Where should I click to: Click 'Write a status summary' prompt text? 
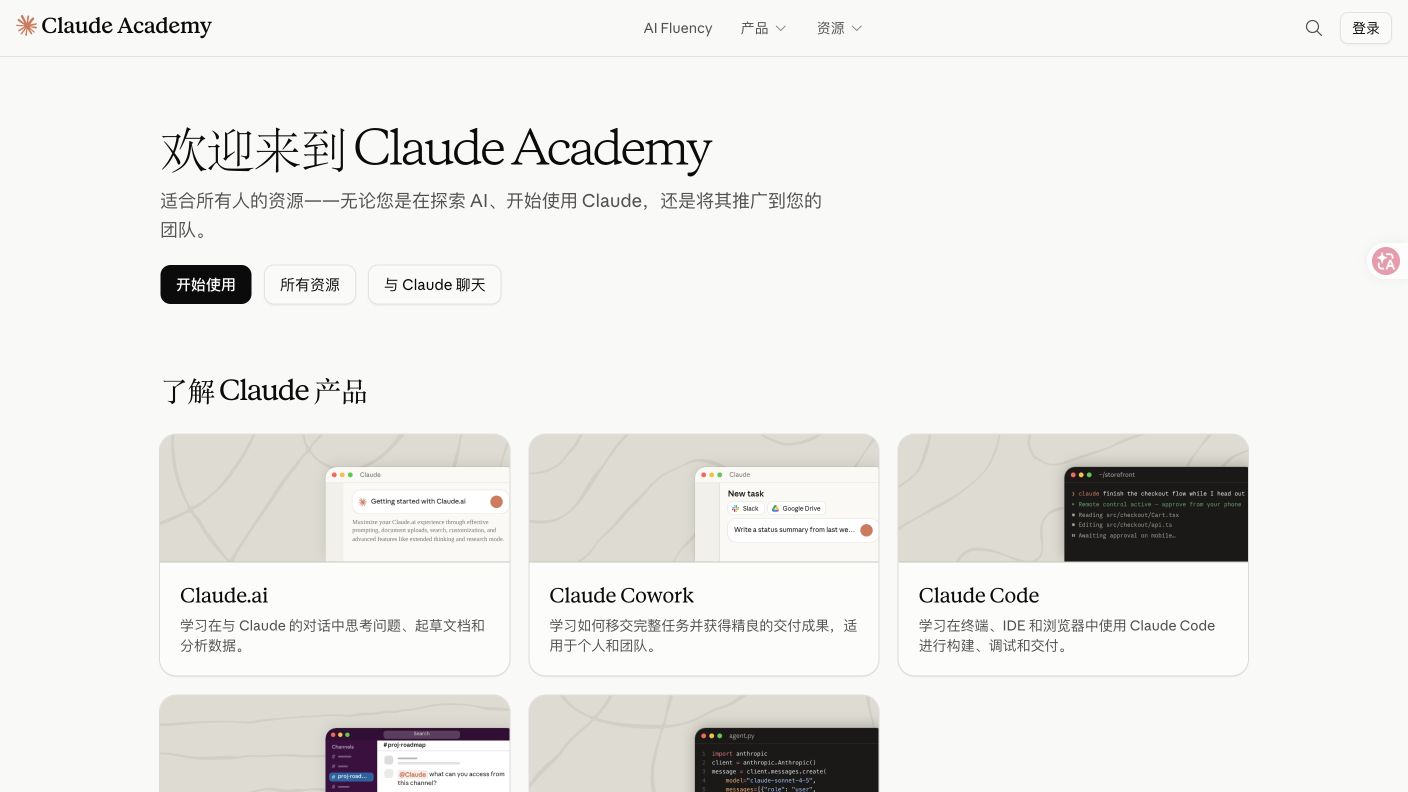pyautogui.click(x=794, y=530)
